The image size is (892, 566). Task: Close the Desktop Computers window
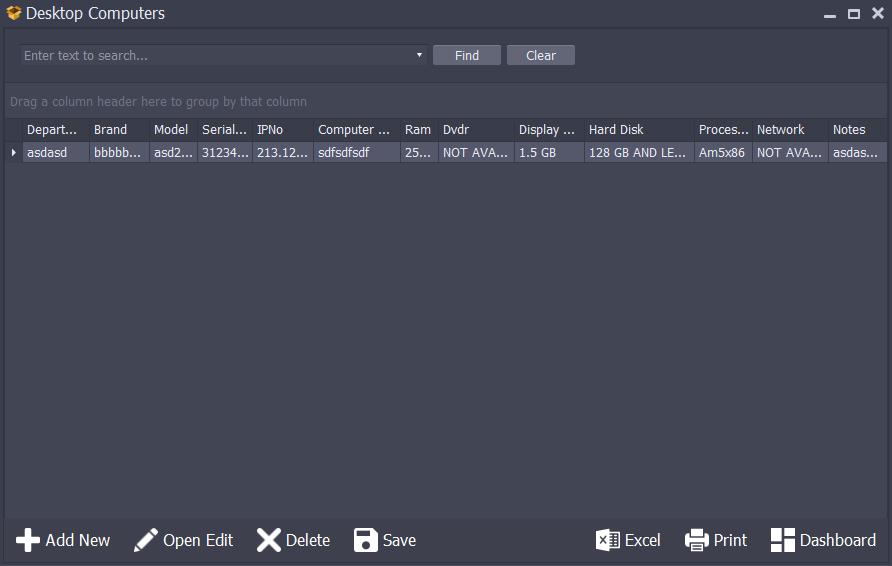tap(878, 13)
